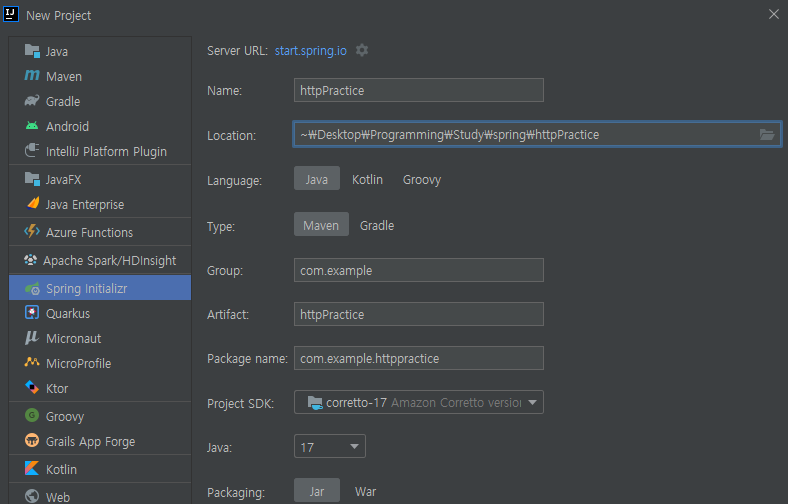The height and width of the screenshot is (504, 788).
Task: Click the Kotlin K icon
Action: click(x=32, y=468)
